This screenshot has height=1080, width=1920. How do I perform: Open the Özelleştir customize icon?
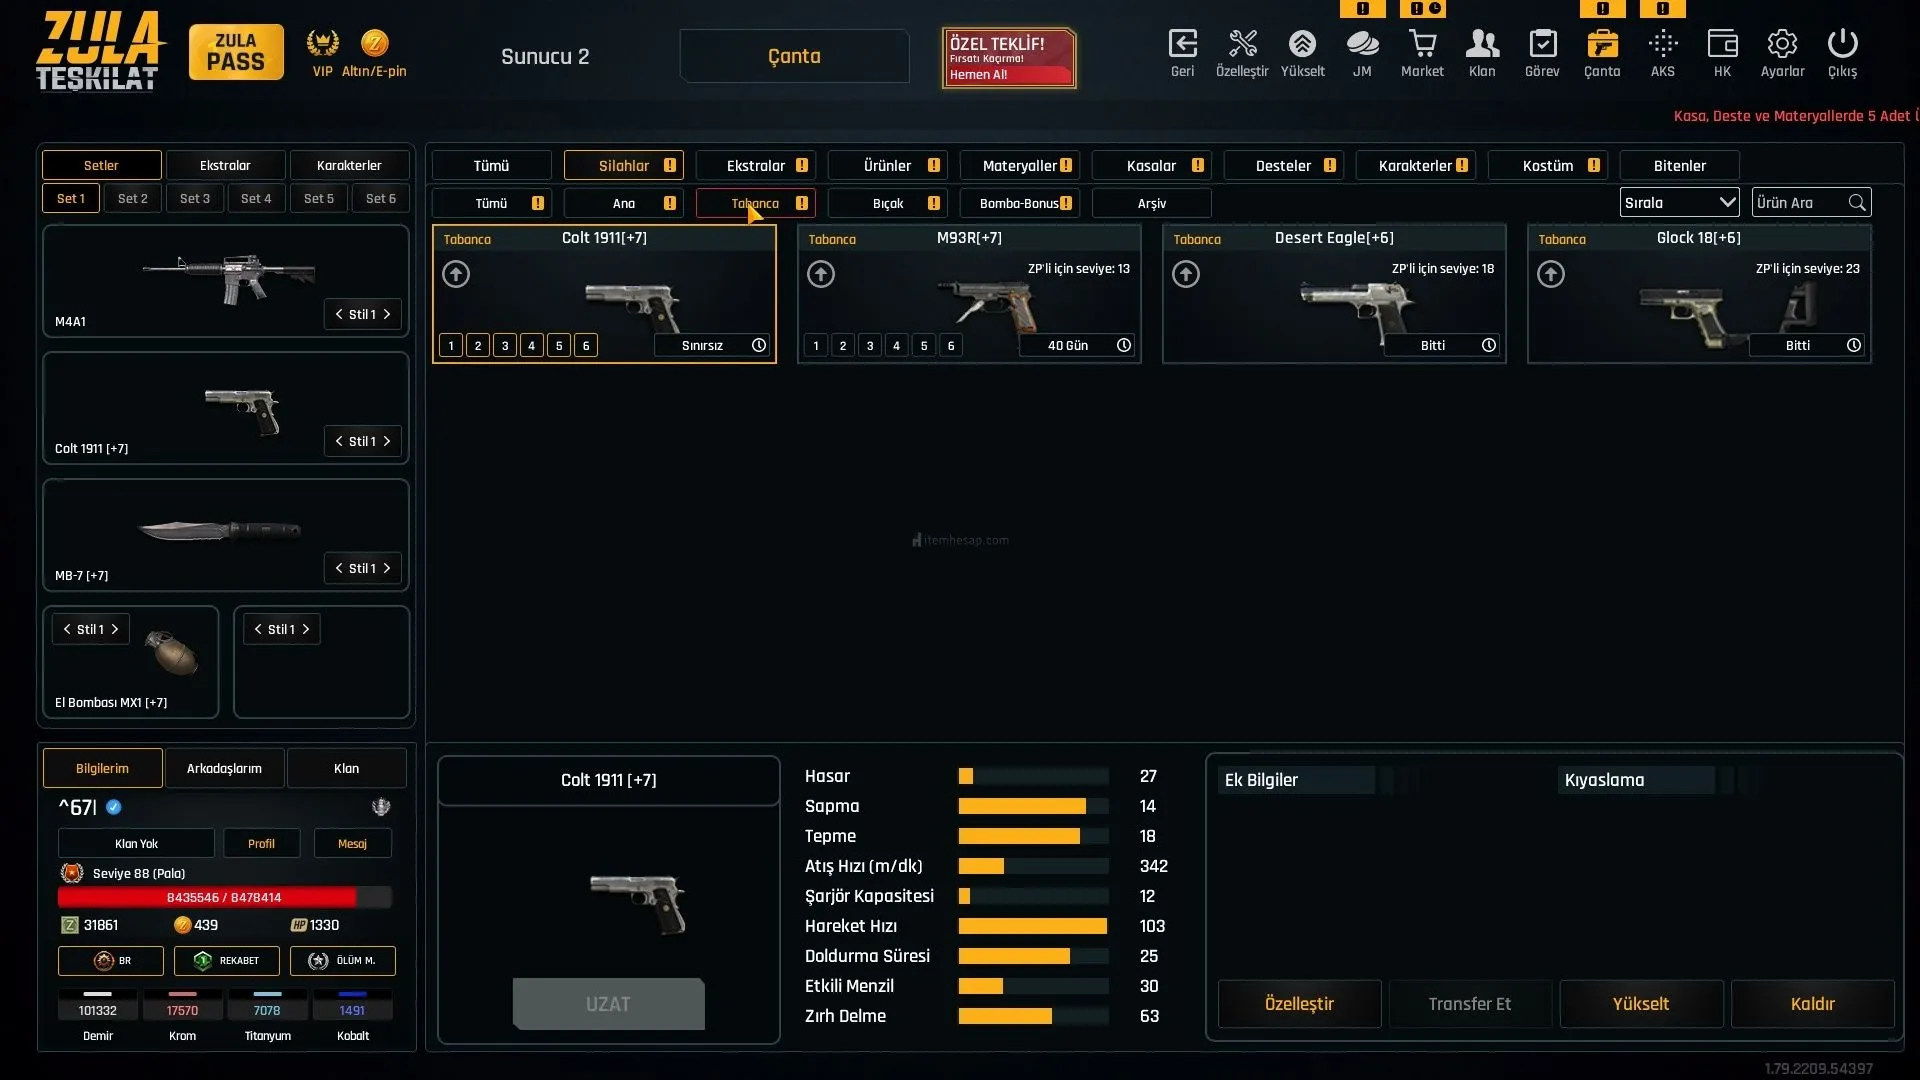tap(1242, 45)
